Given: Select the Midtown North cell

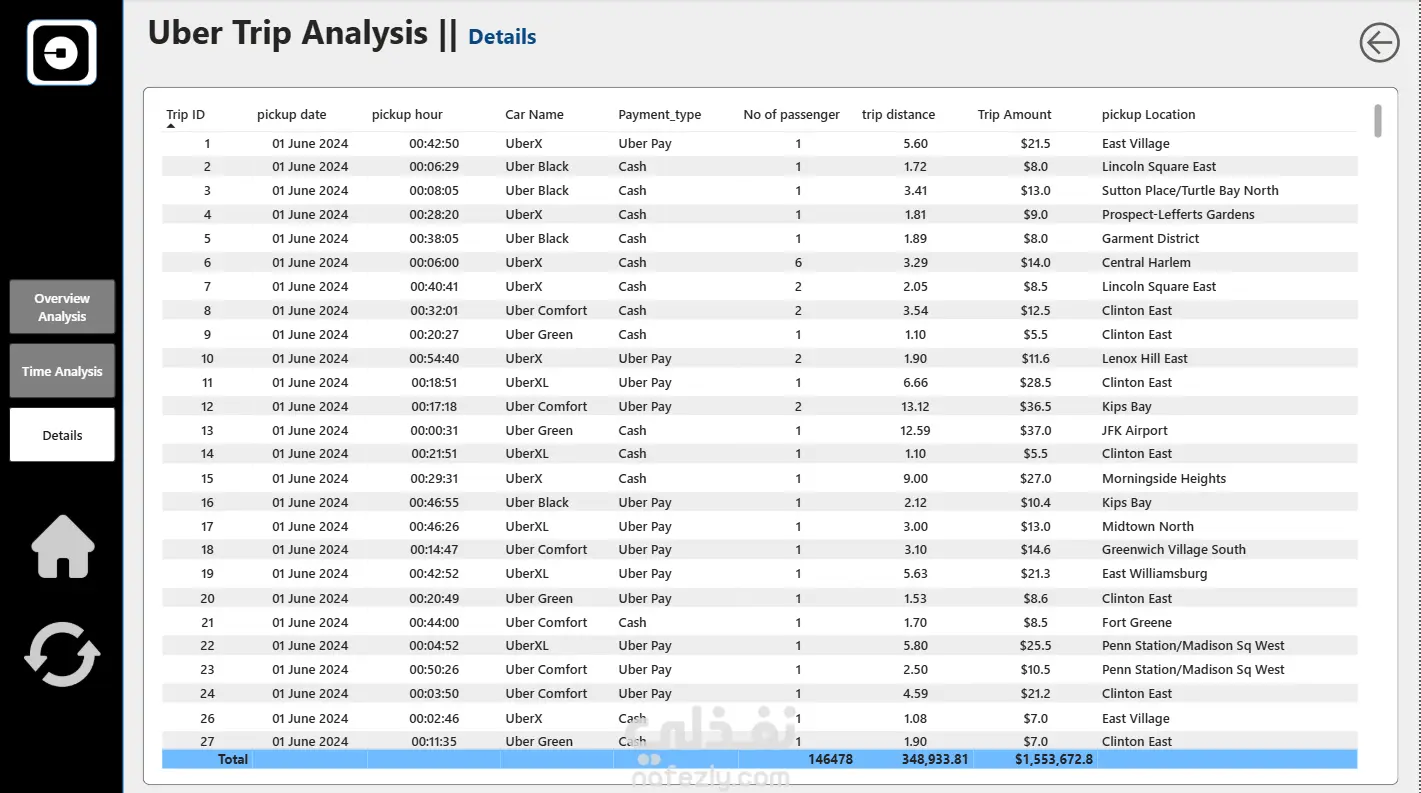Looking at the screenshot, I should (x=1148, y=526).
